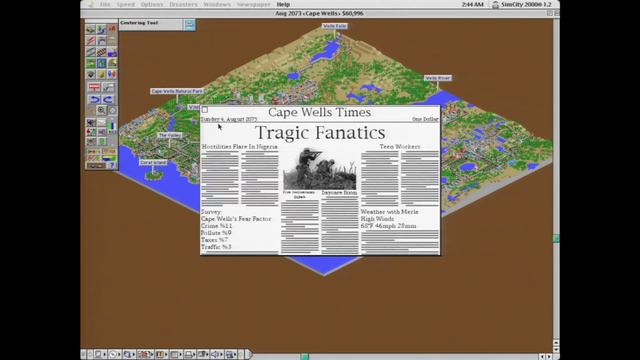Select the Education buildings tool
This screenshot has height=360, width=640.
click(x=90, y=74)
